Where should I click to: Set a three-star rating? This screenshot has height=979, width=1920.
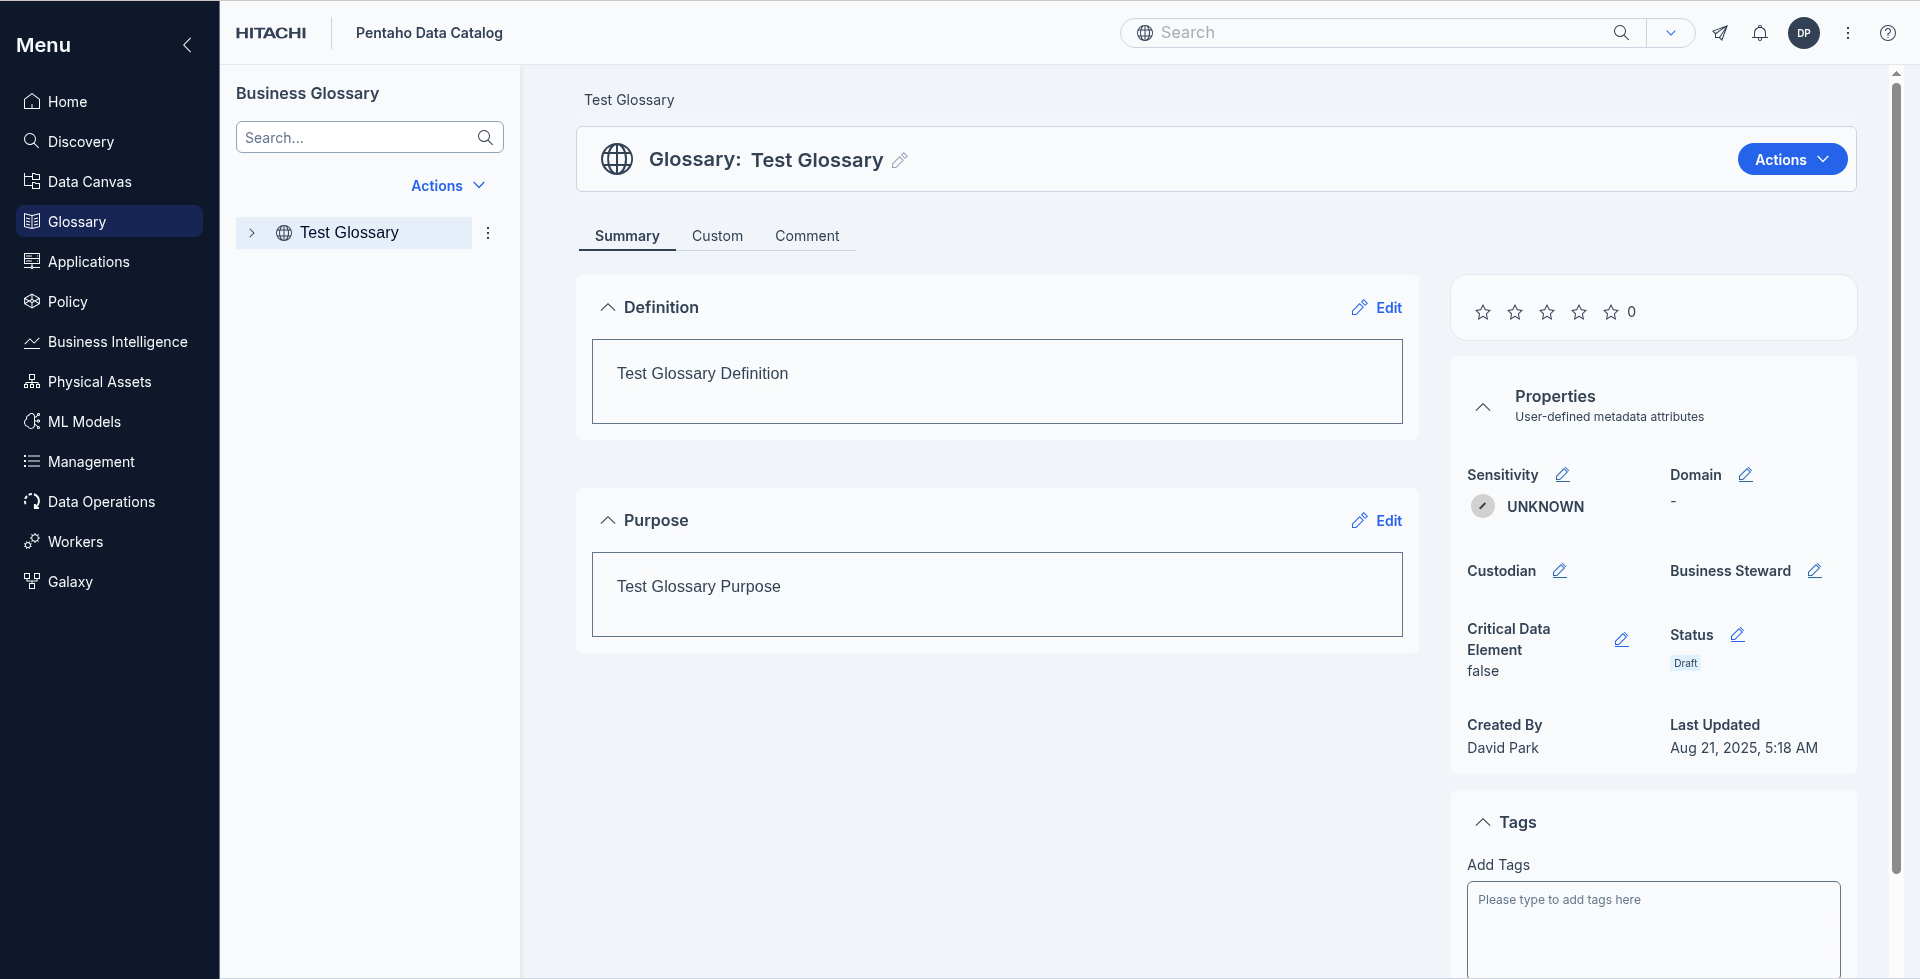pos(1546,313)
